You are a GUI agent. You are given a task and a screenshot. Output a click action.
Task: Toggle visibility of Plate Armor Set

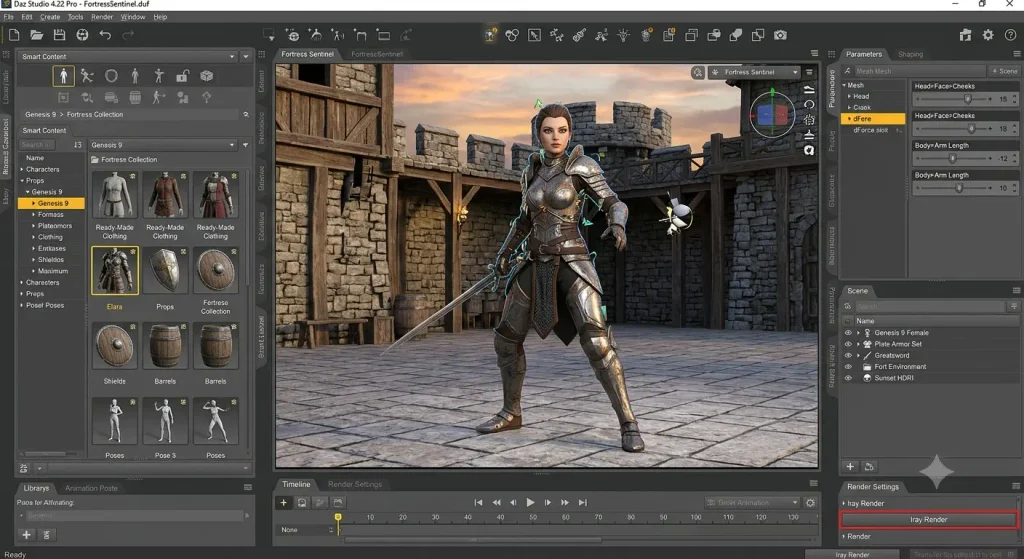click(848, 344)
